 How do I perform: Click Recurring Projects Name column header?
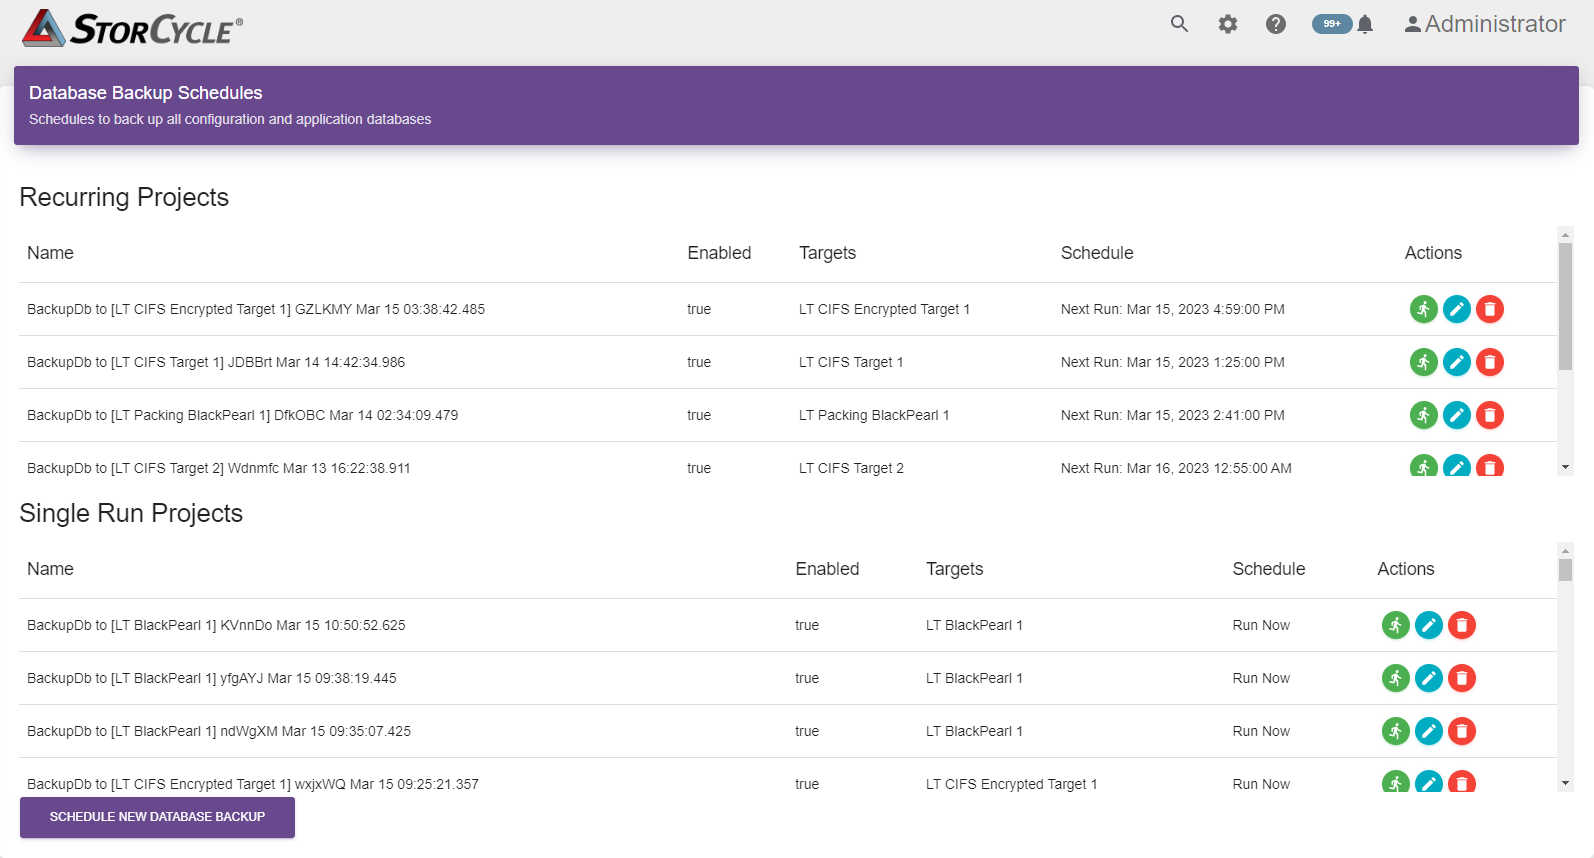(50, 253)
